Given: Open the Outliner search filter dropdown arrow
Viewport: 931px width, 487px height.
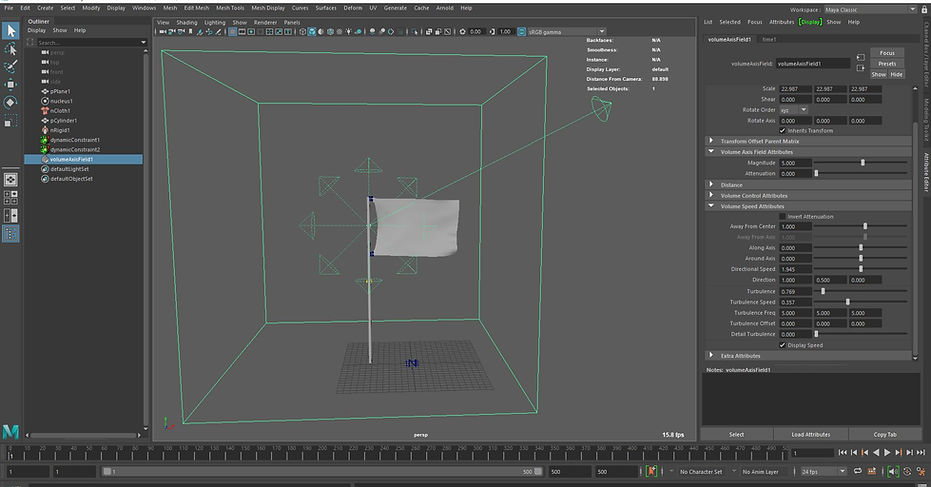Looking at the screenshot, I should pyautogui.click(x=143, y=43).
